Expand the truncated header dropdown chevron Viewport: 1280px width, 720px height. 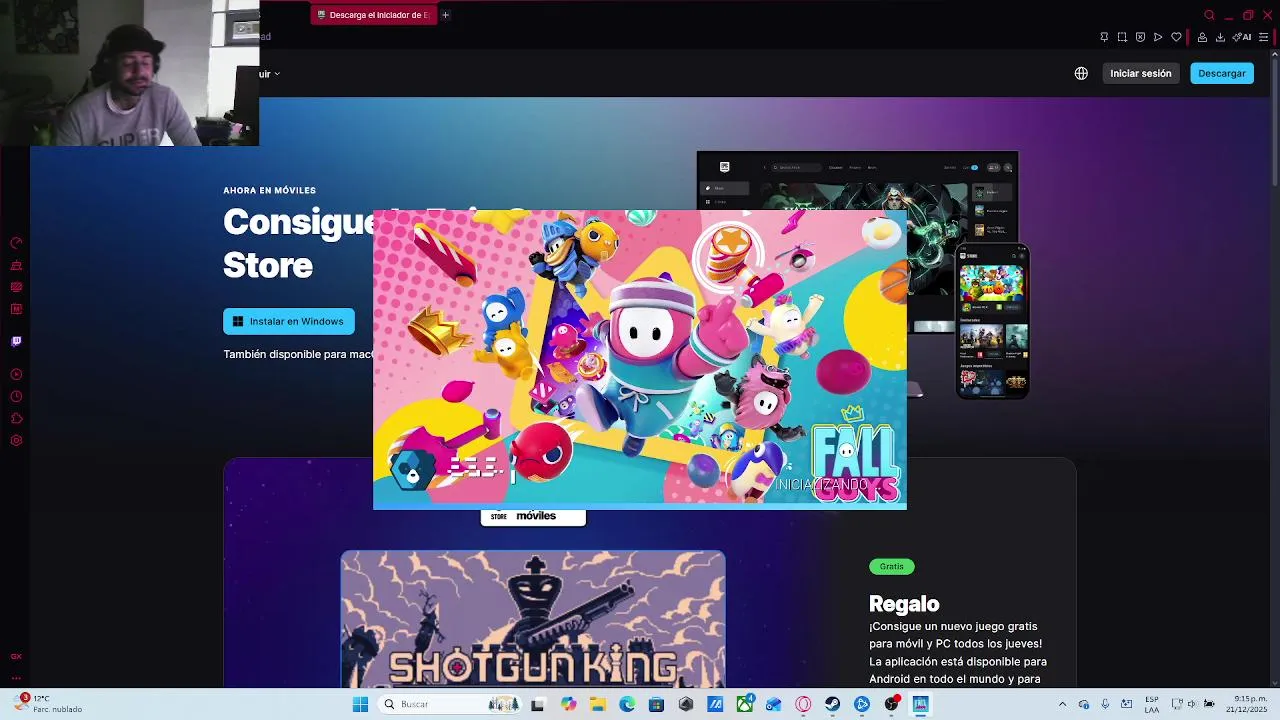tap(277, 73)
